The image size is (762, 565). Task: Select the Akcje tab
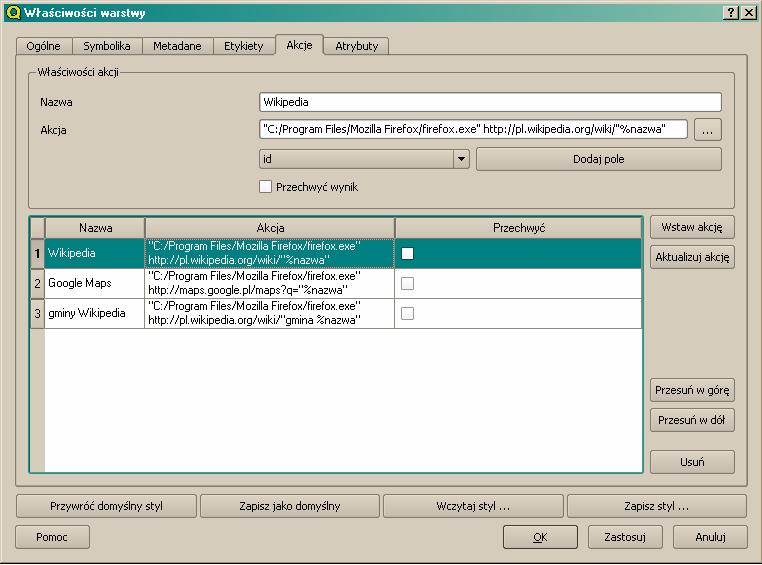click(299, 45)
